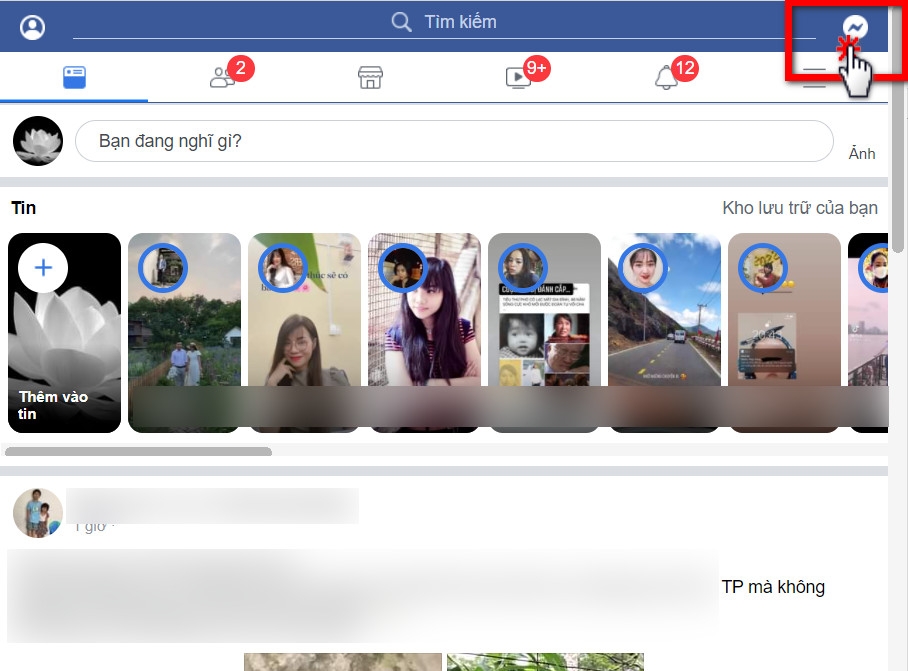Open the post author's avatar picture
This screenshot has width=908, height=671.
[37, 512]
